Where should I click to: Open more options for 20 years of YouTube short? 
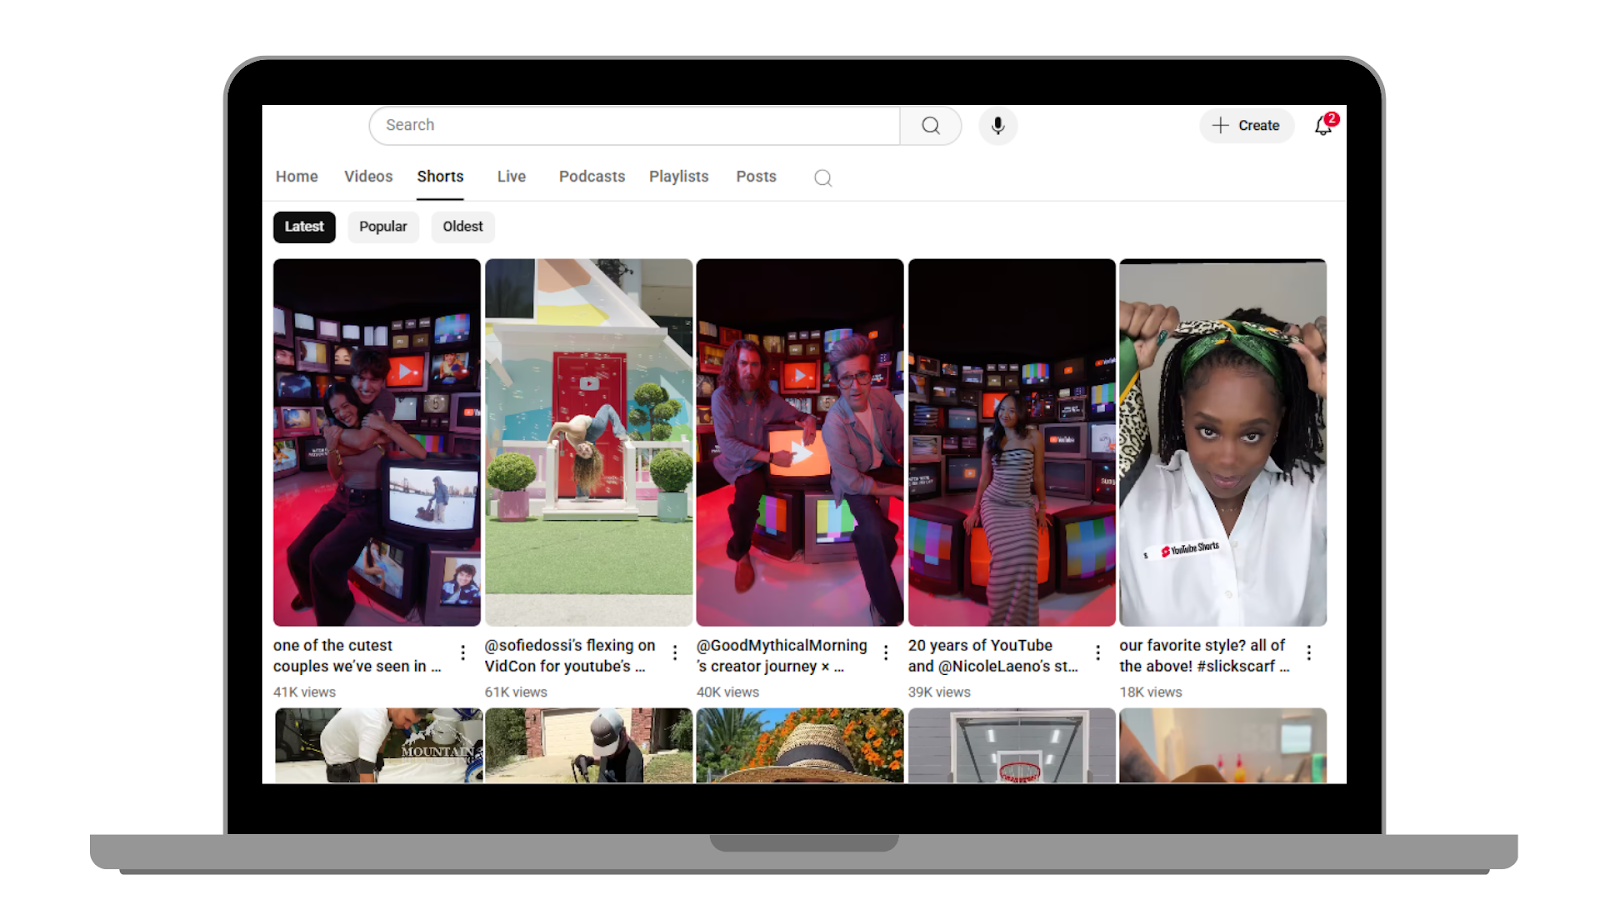[1098, 653]
